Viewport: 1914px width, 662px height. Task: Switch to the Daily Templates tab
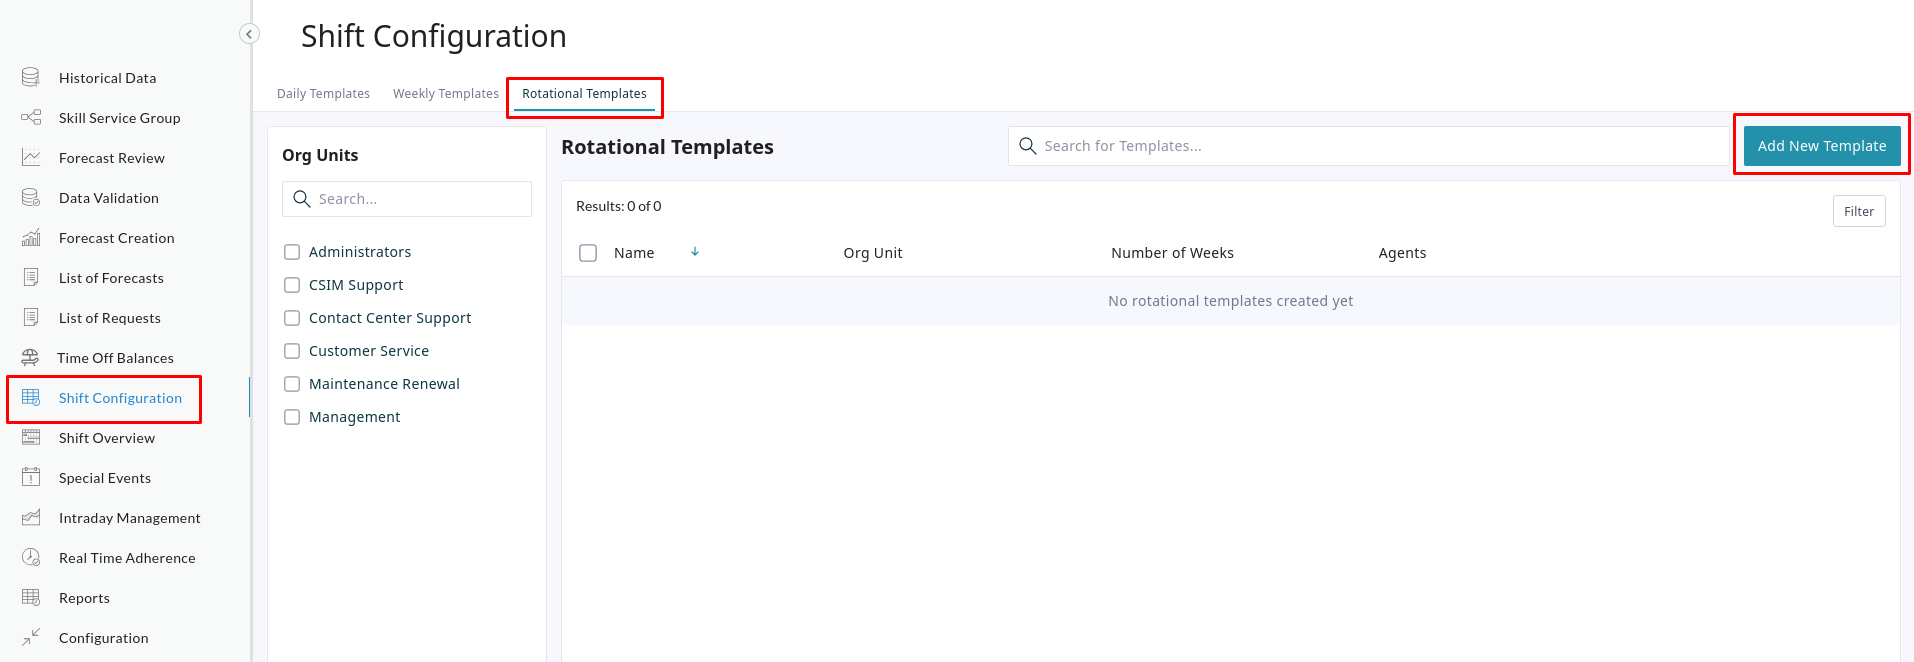tap(323, 94)
